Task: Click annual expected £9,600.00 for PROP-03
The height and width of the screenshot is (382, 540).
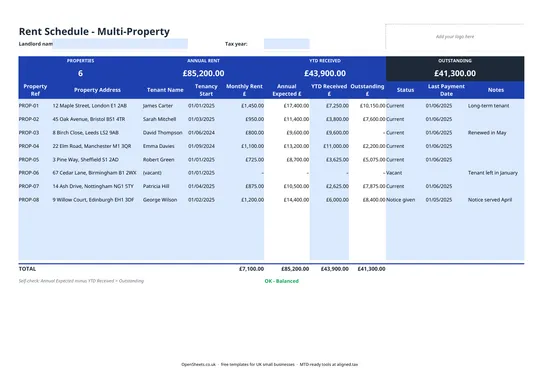Action: [298, 133]
